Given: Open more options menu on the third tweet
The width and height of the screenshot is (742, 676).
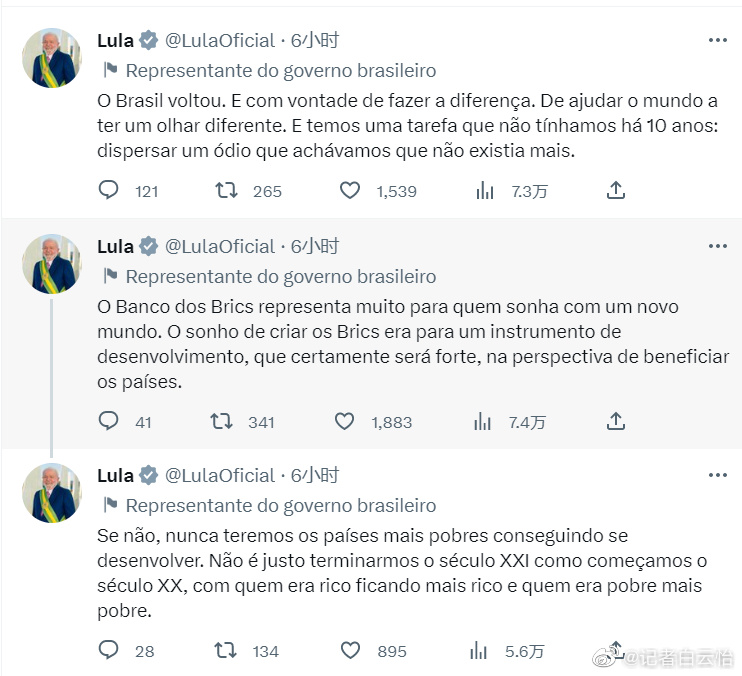Looking at the screenshot, I should (x=717, y=475).
